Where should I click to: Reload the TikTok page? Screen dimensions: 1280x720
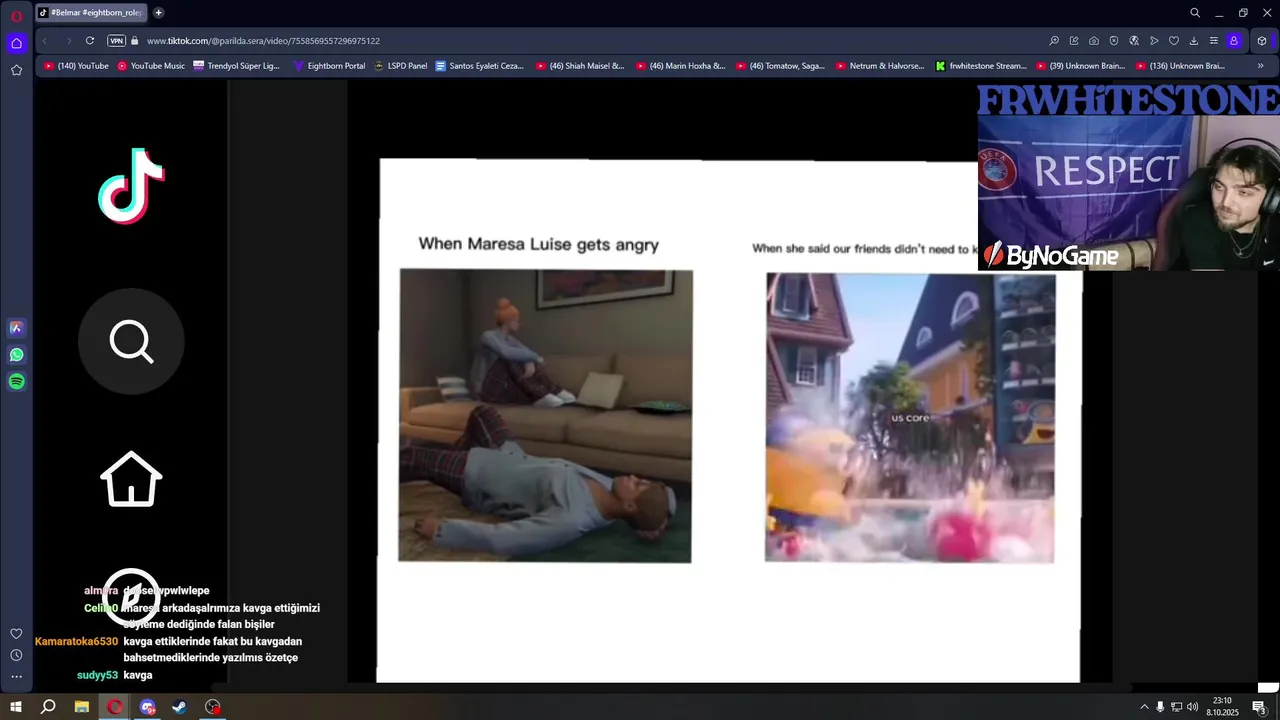point(90,41)
